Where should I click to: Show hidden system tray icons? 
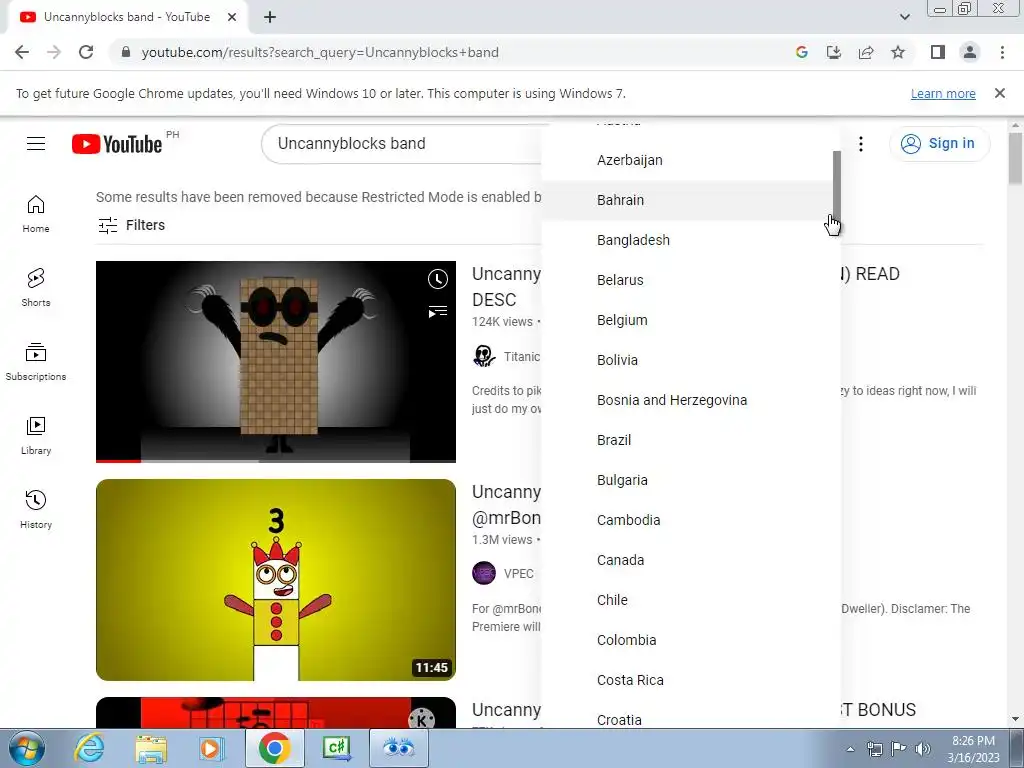pyautogui.click(x=850, y=749)
